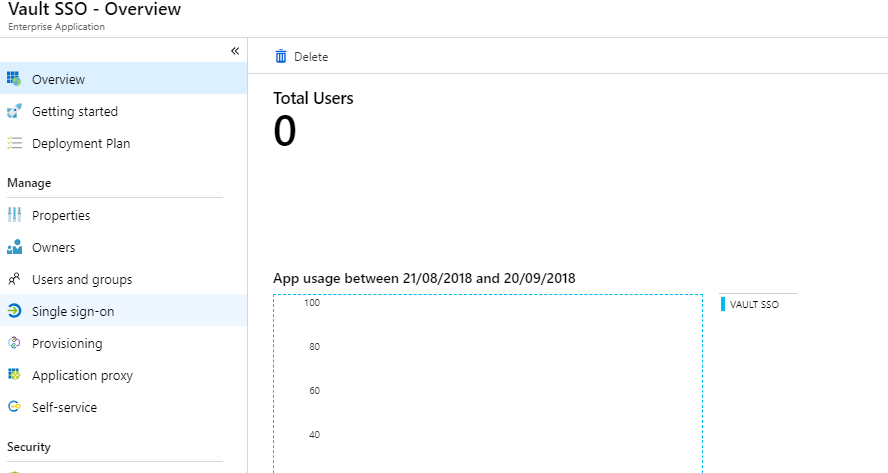Image resolution: width=888 pixels, height=473 pixels.
Task: Open Single sign-on settings
Action: coord(123,311)
